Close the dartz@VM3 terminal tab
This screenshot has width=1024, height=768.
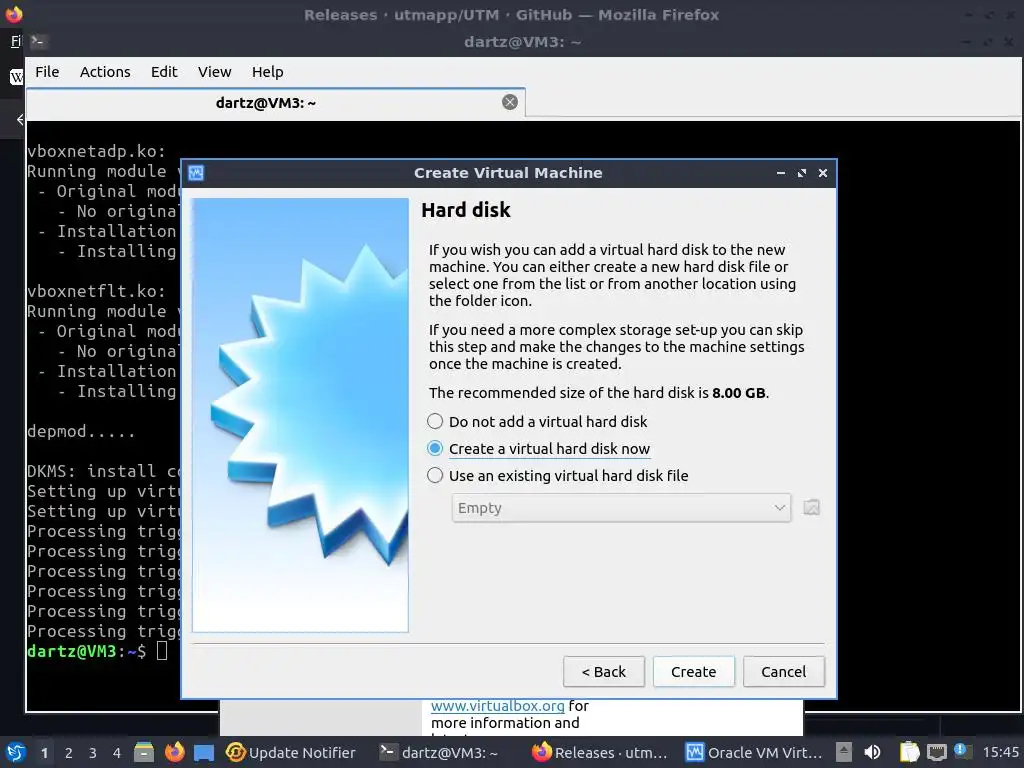pos(510,102)
